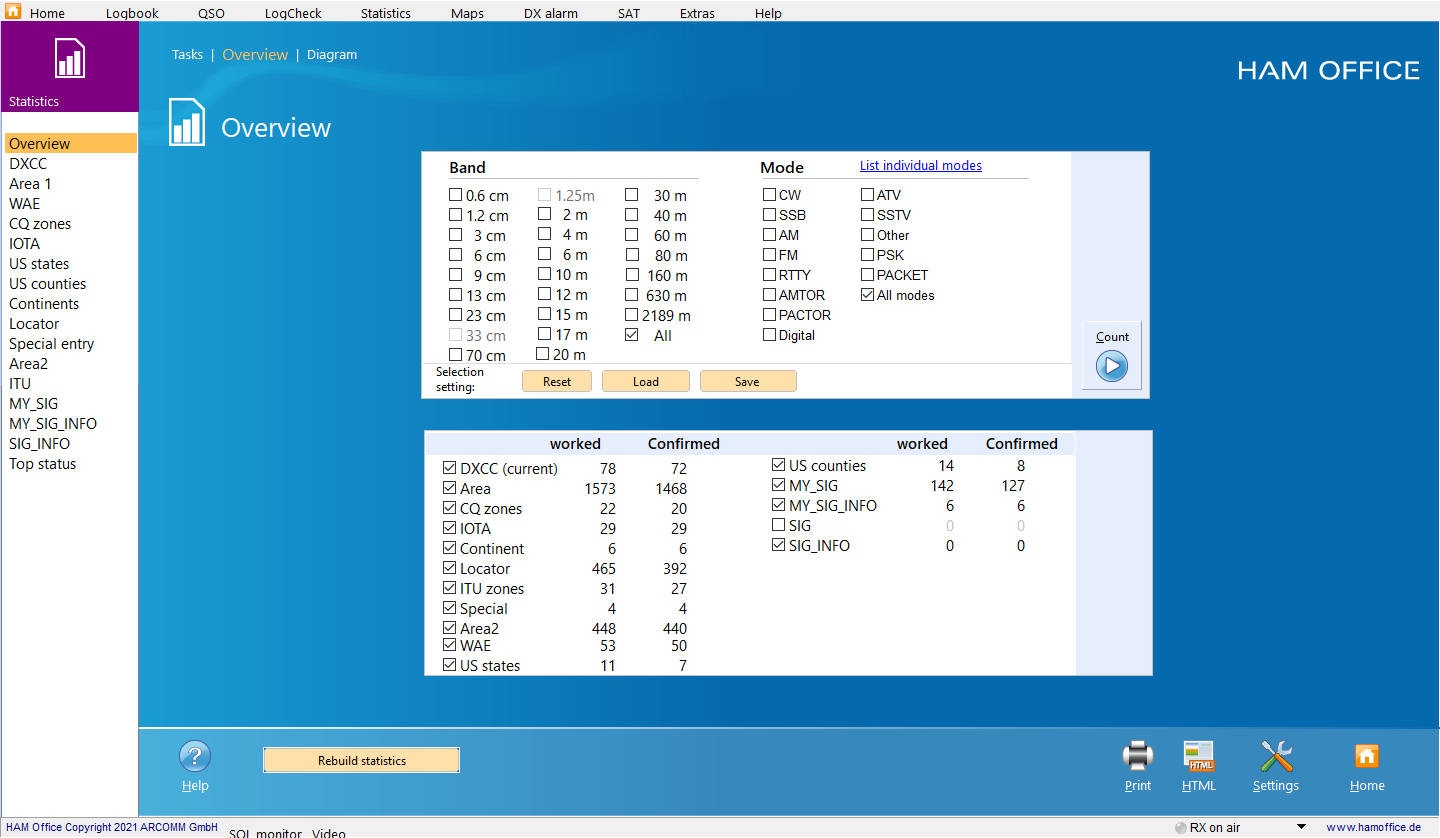This screenshot has width=1440, height=838.
Task: Click the Load selection button
Action: pos(646,381)
